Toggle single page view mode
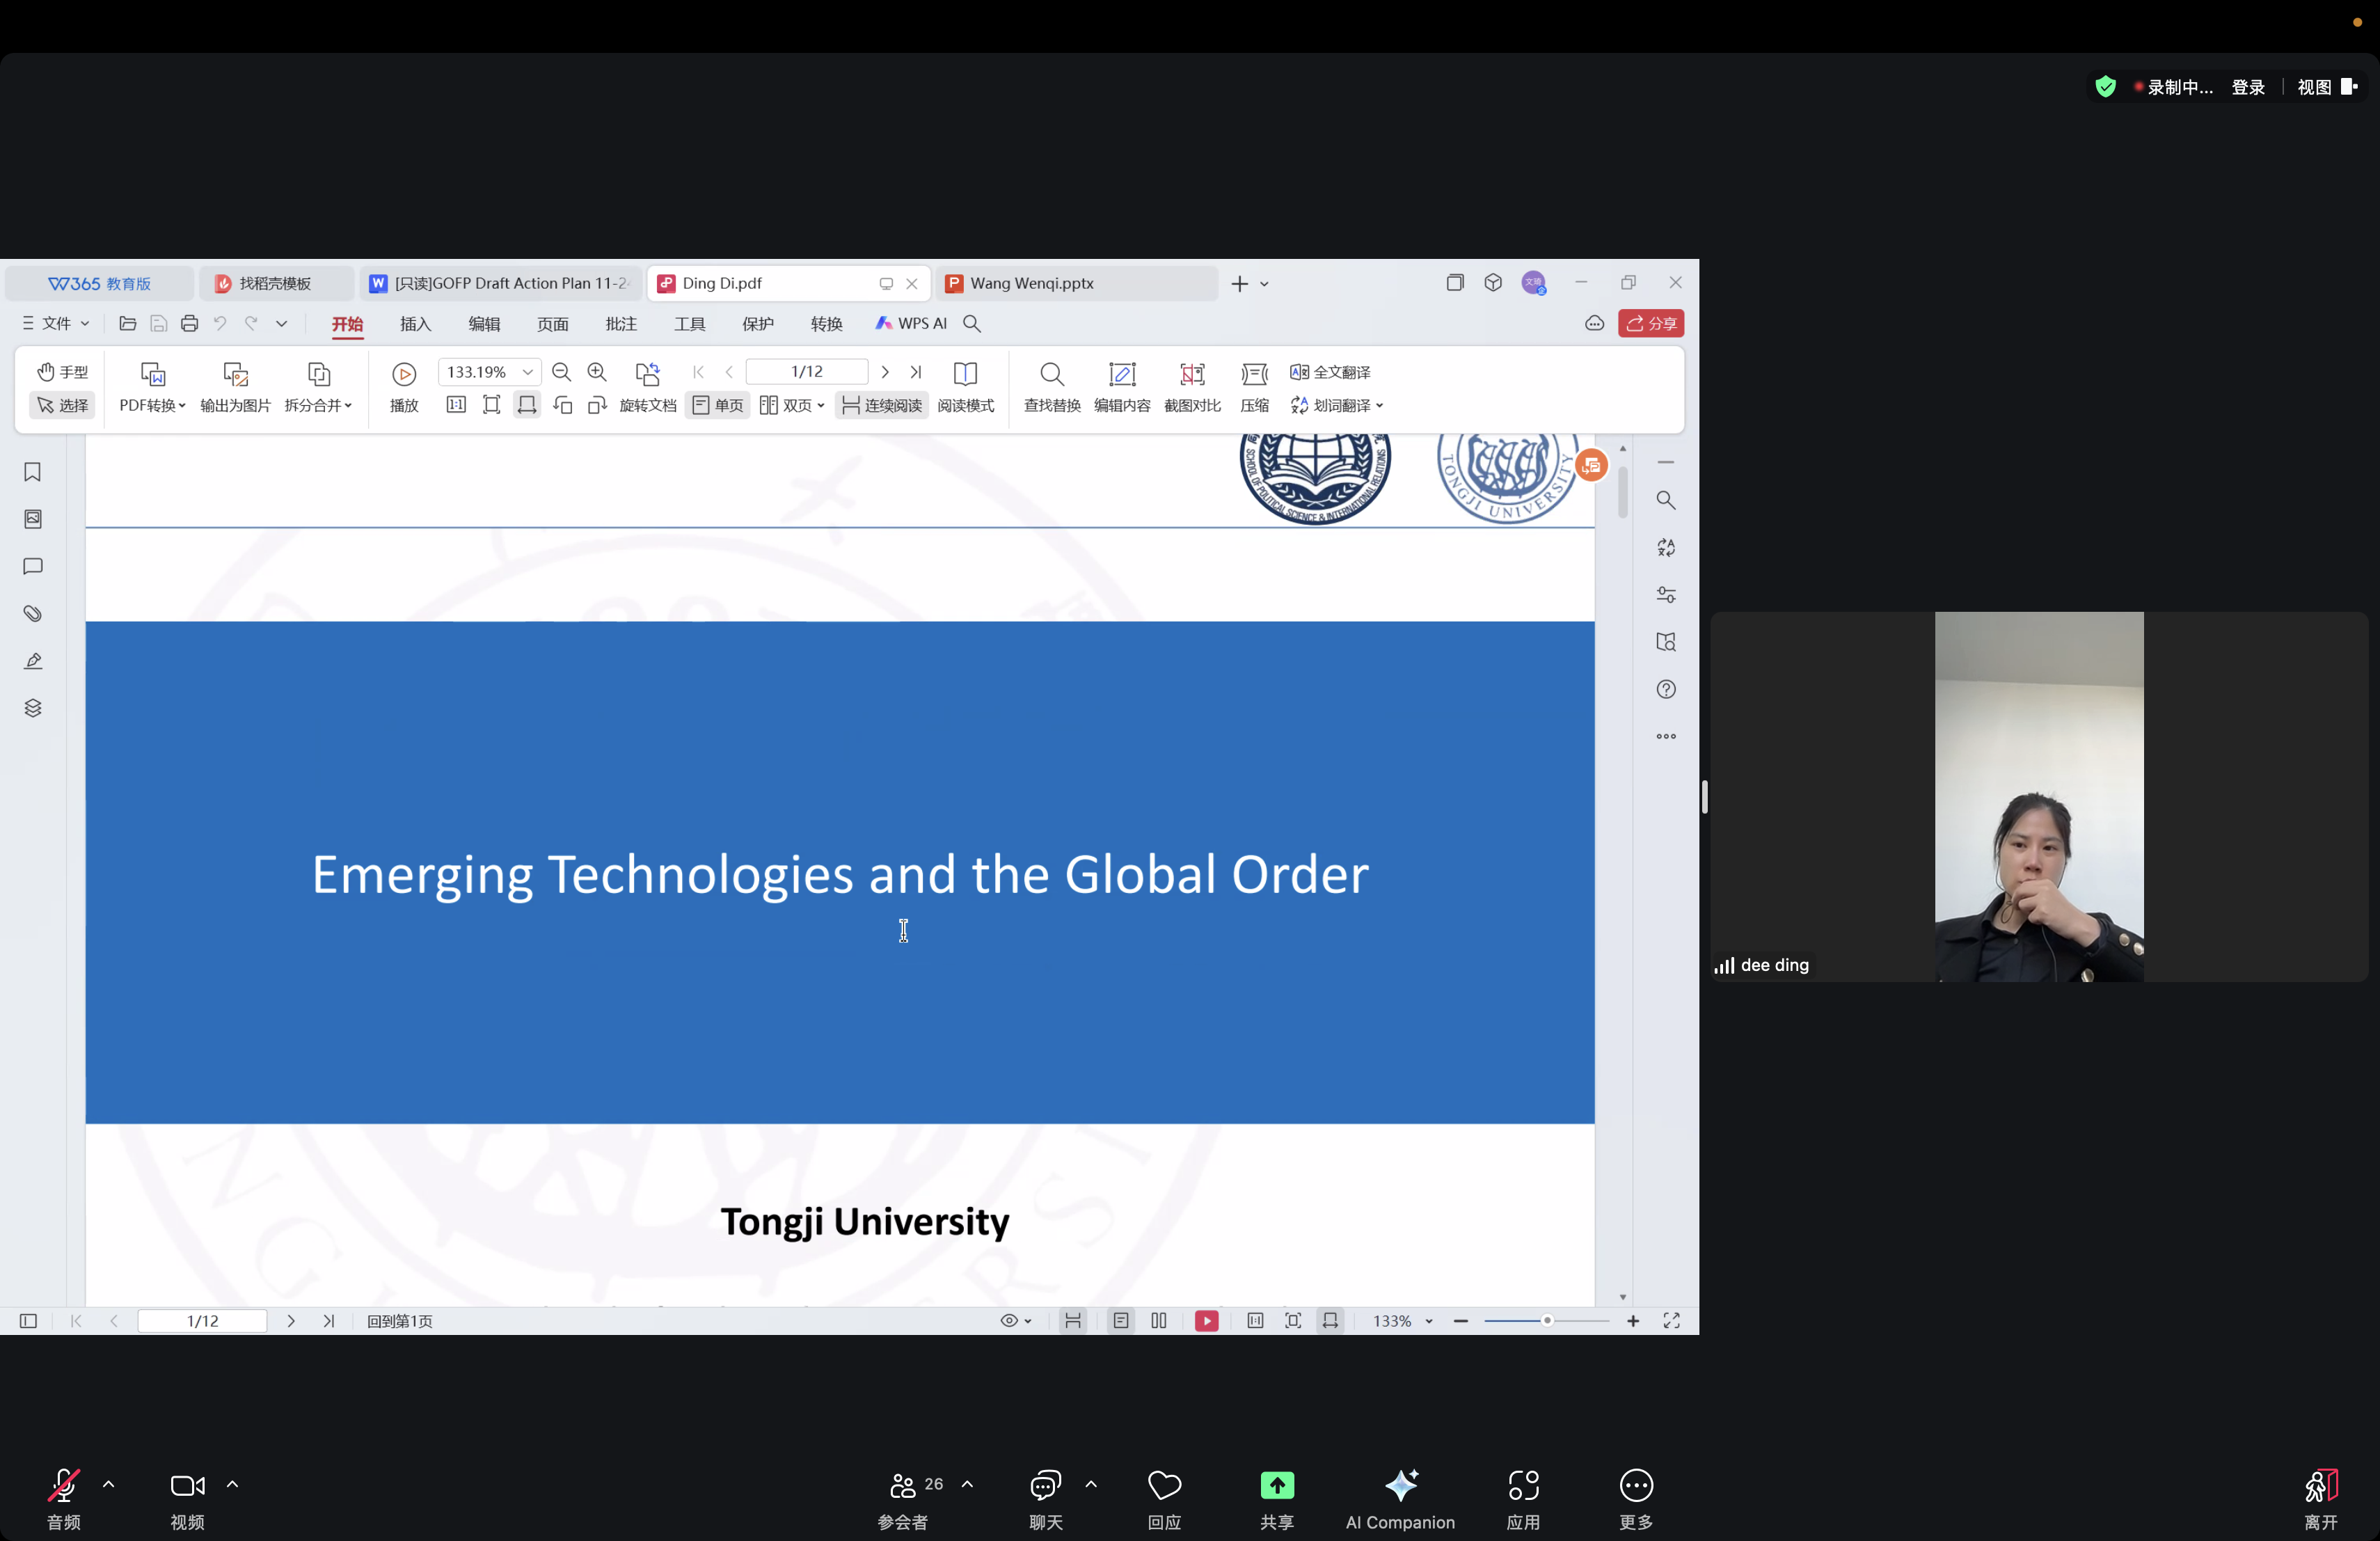The height and width of the screenshot is (1541, 2380). (x=717, y=405)
